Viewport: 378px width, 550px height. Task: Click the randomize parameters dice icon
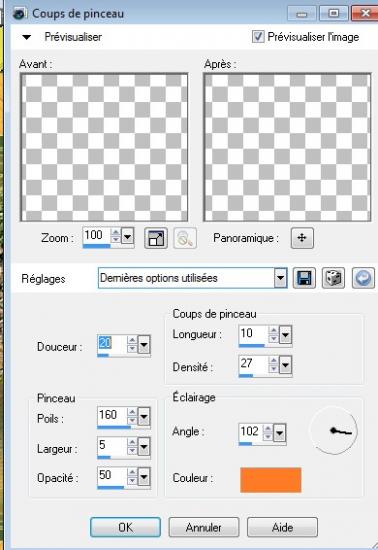[333, 279]
